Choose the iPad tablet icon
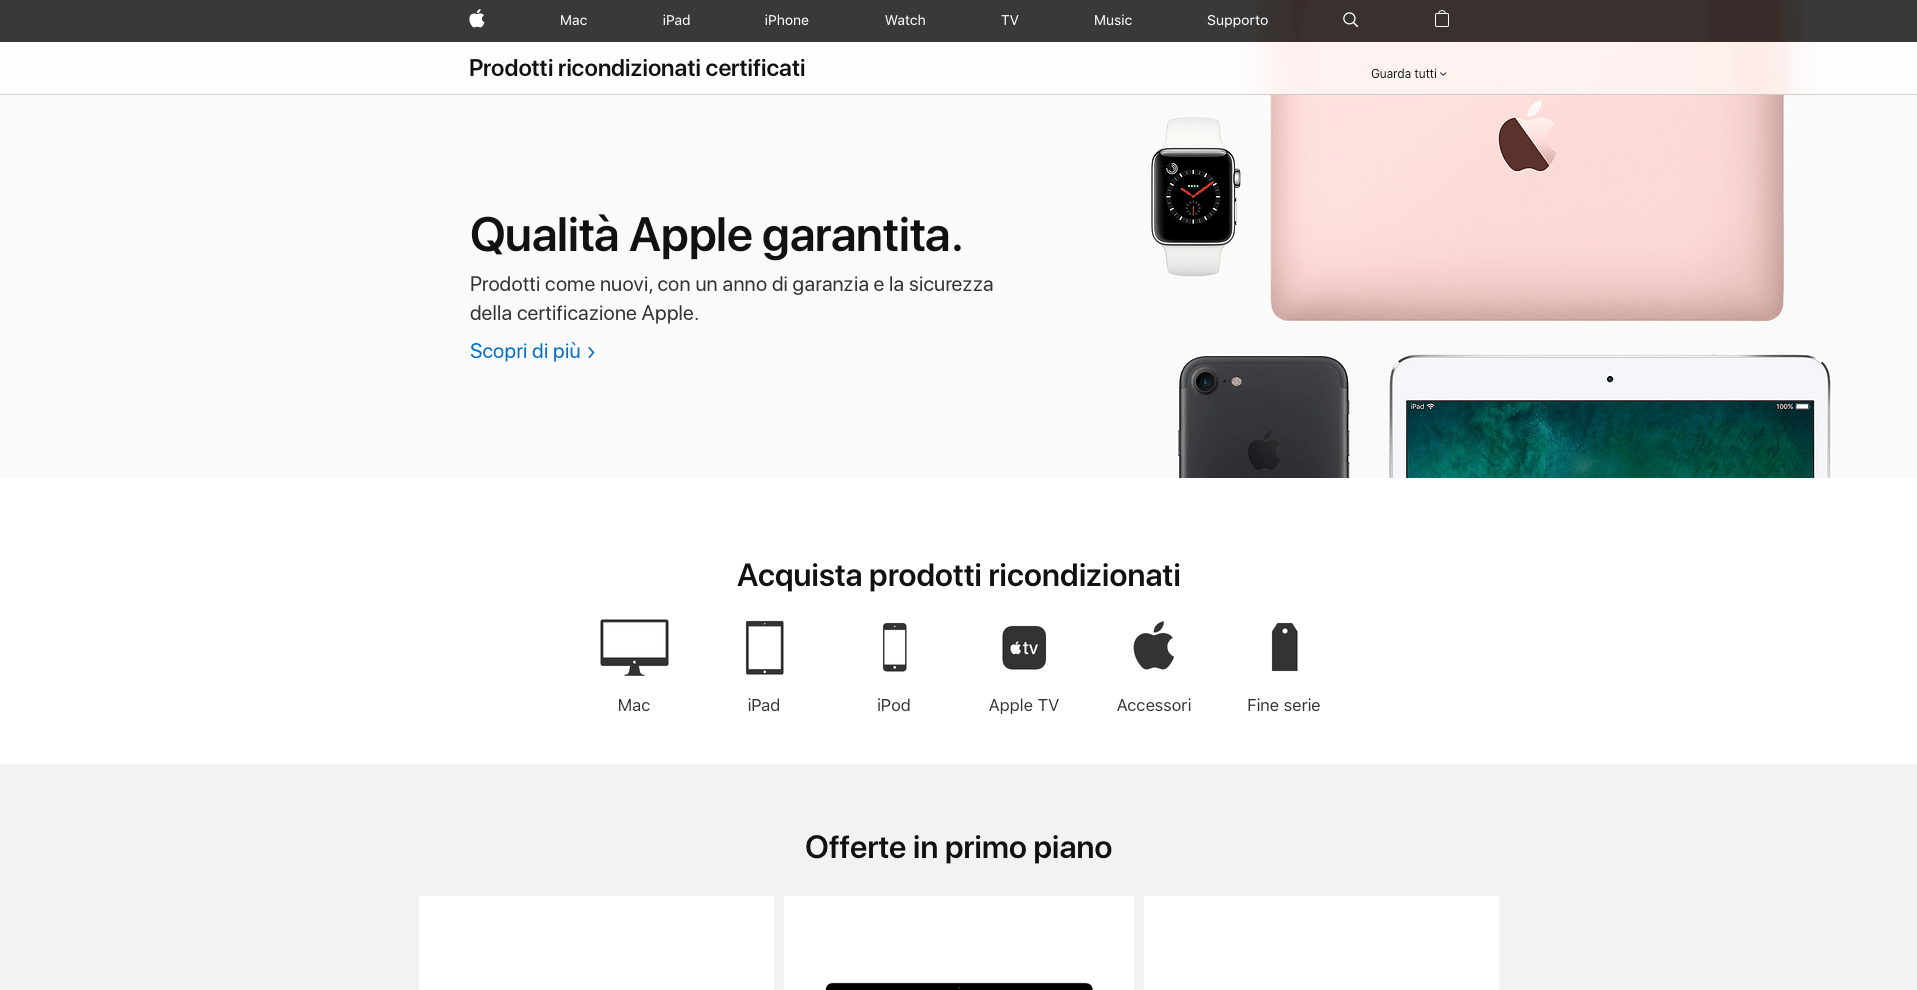 point(764,647)
